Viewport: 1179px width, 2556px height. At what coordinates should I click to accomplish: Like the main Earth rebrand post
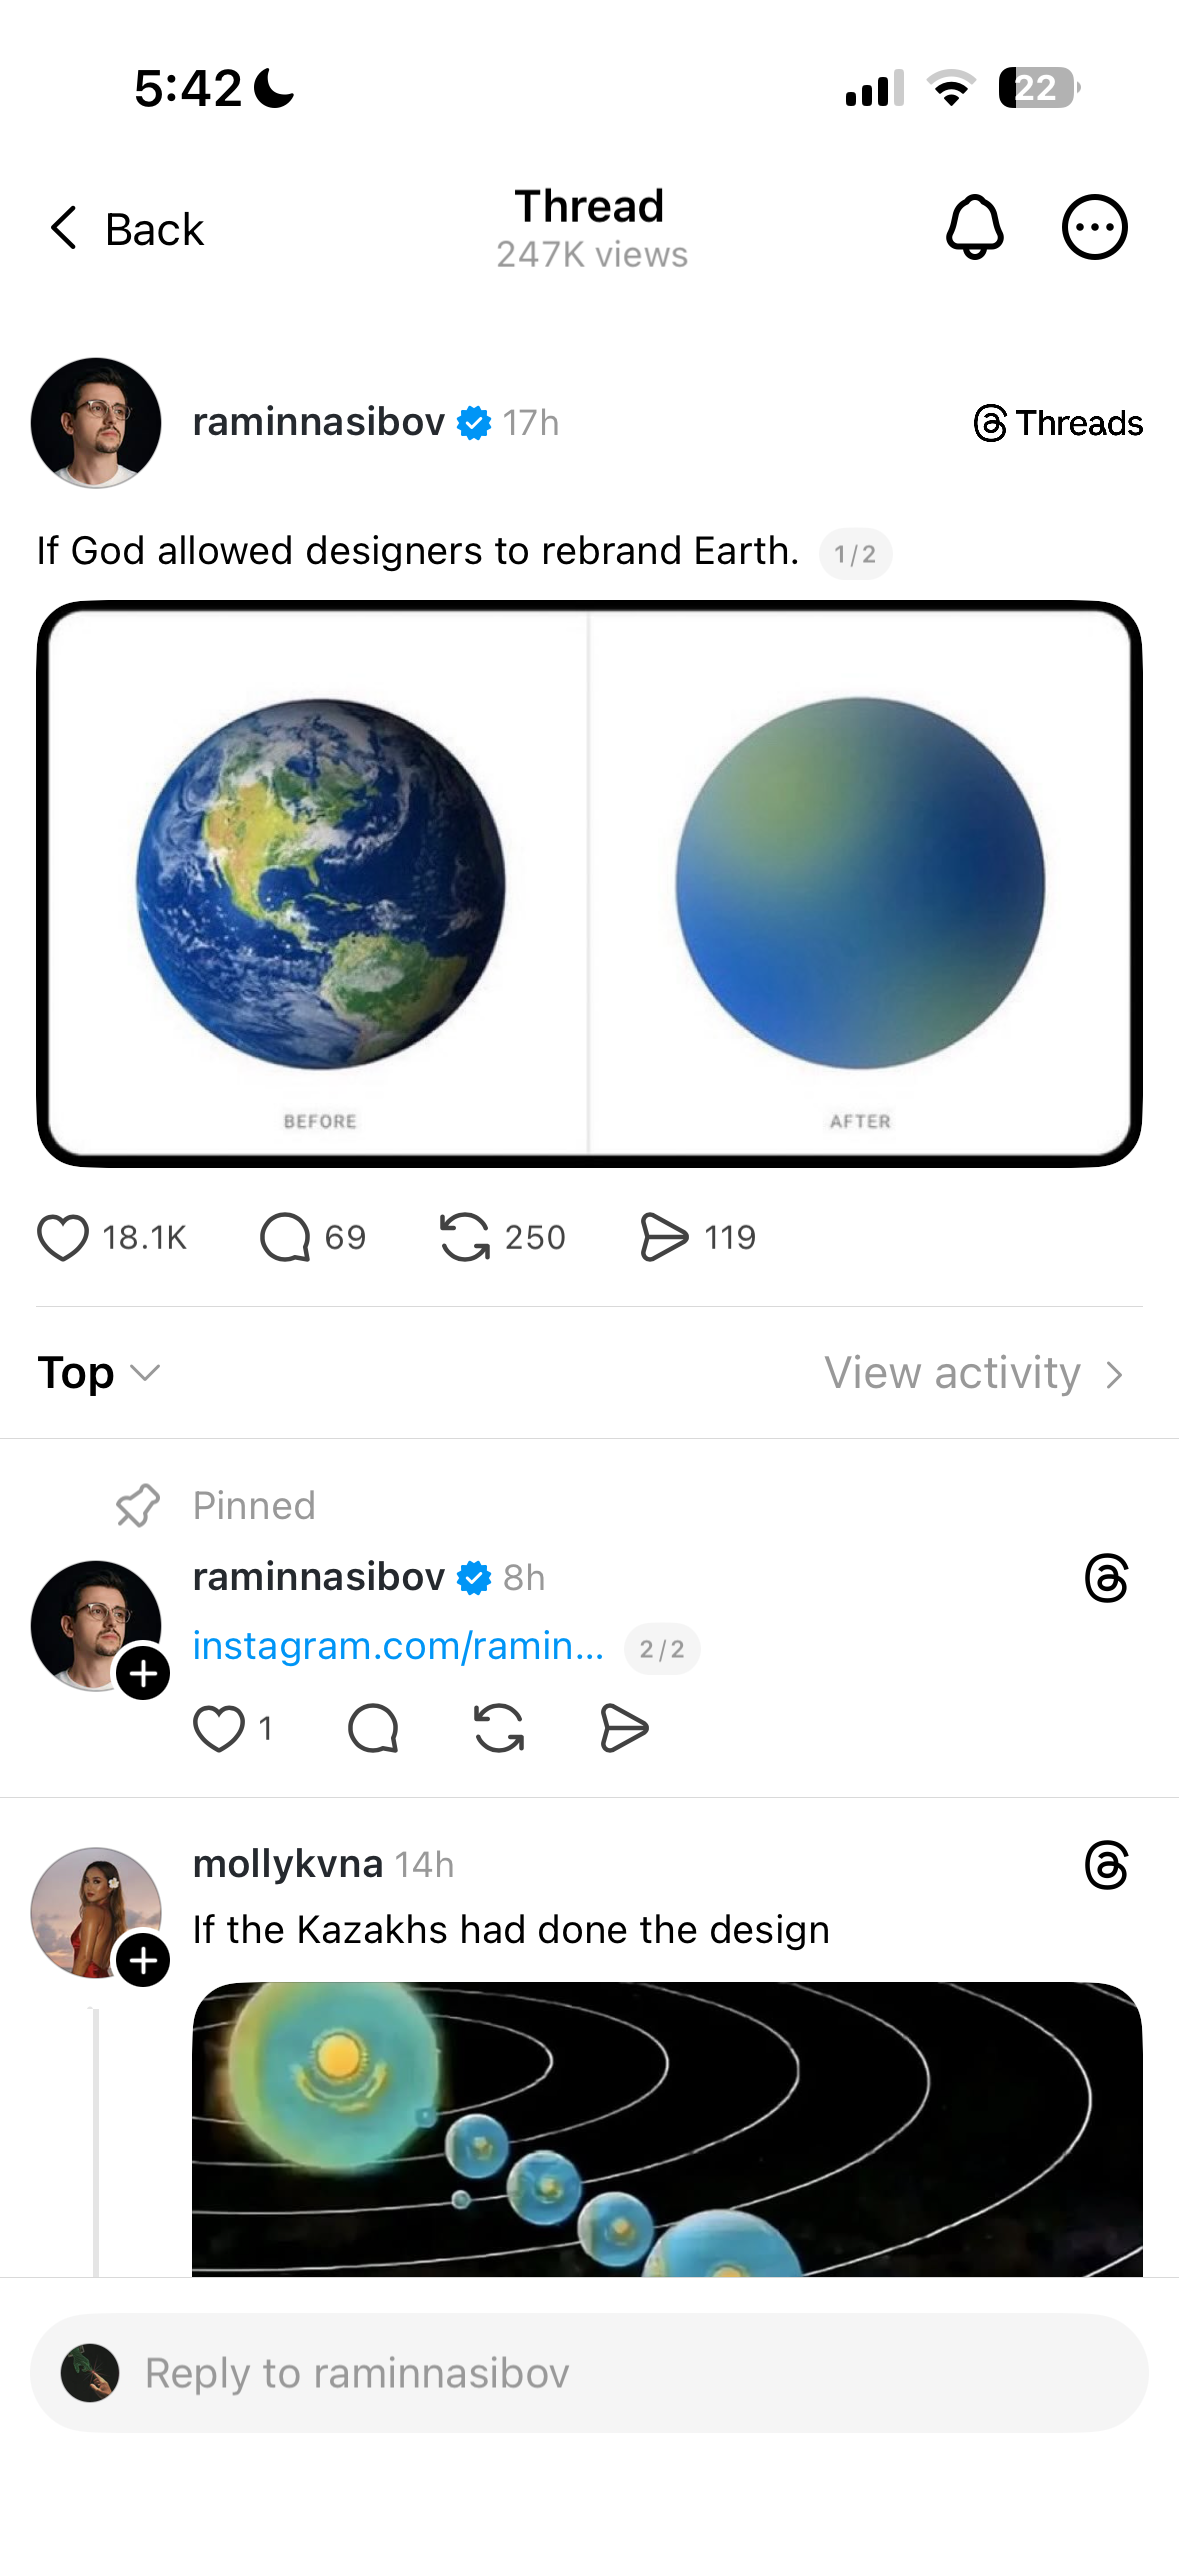(x=63, y=1237)
